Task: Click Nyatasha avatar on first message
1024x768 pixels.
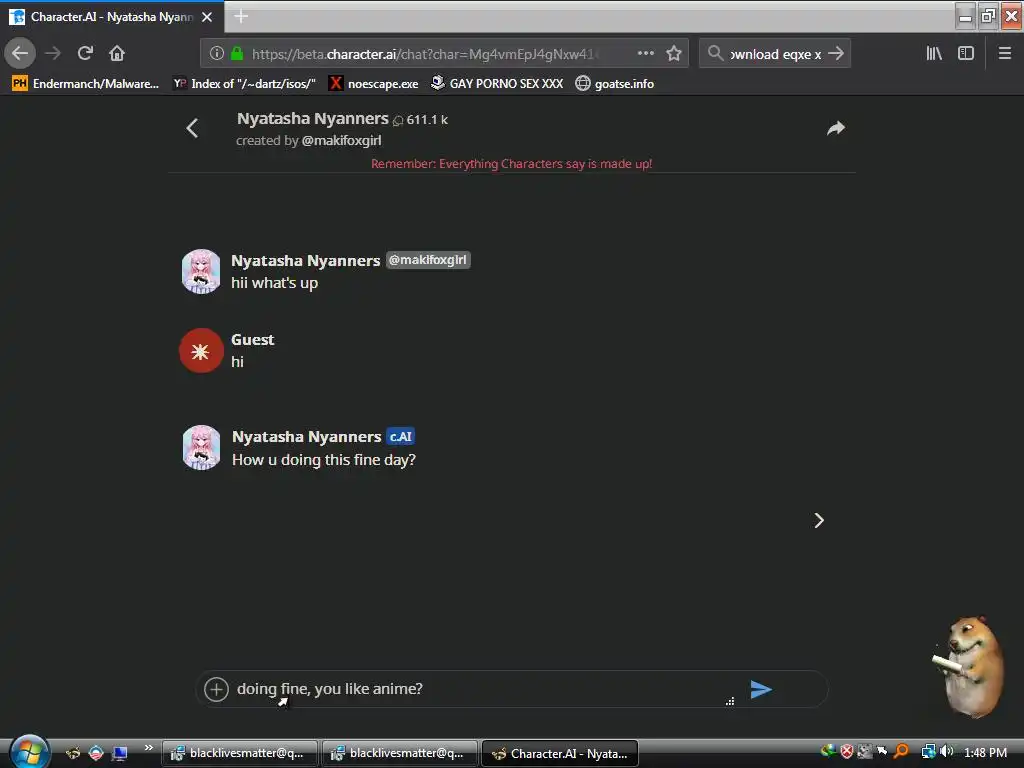Action: 201,271
